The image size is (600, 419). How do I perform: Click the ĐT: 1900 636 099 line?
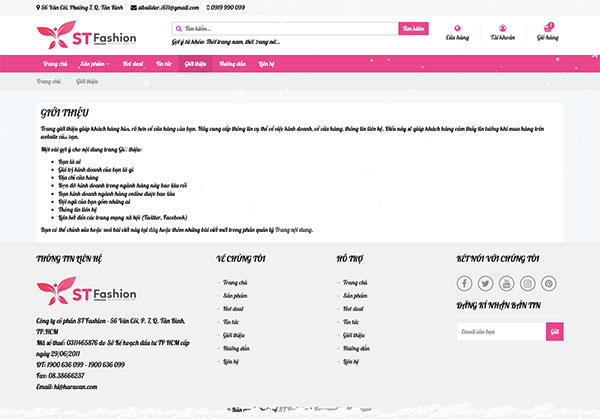coord(80,365)
